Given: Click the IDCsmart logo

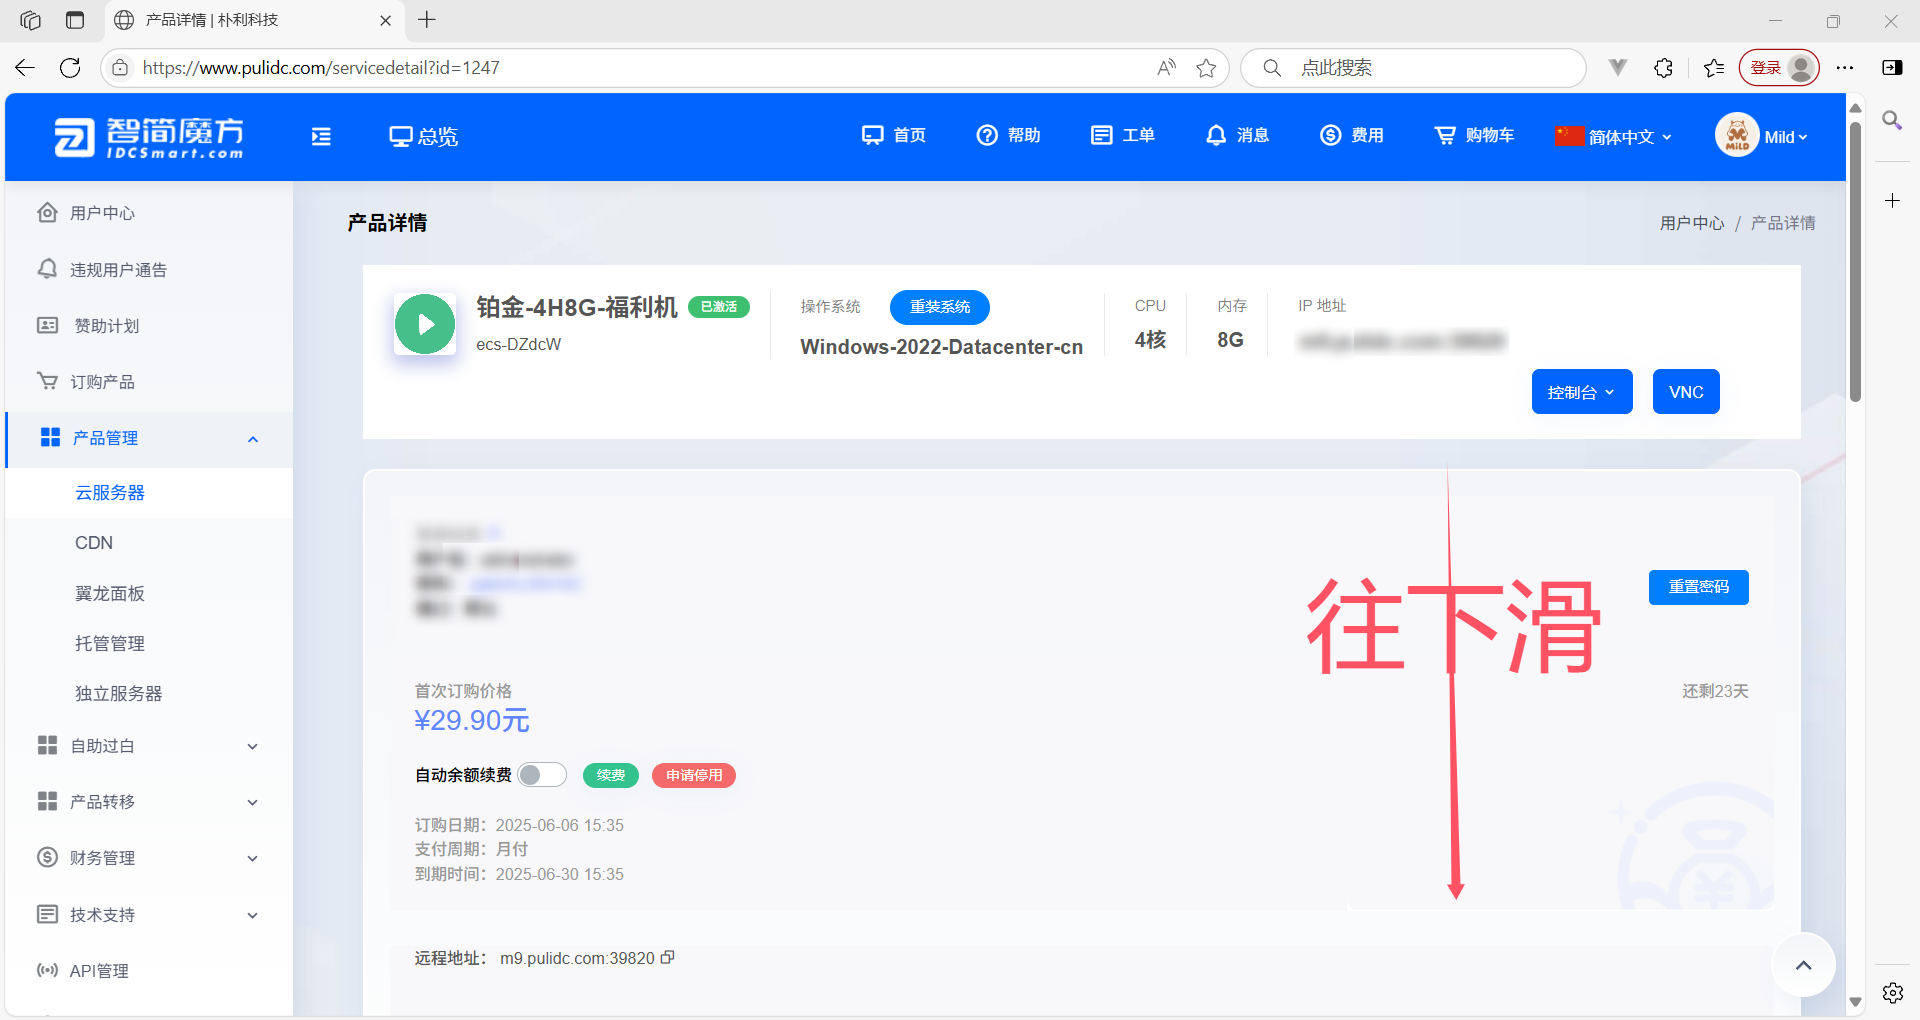Looking at the screenshot, I should click(x=149, y=137).
